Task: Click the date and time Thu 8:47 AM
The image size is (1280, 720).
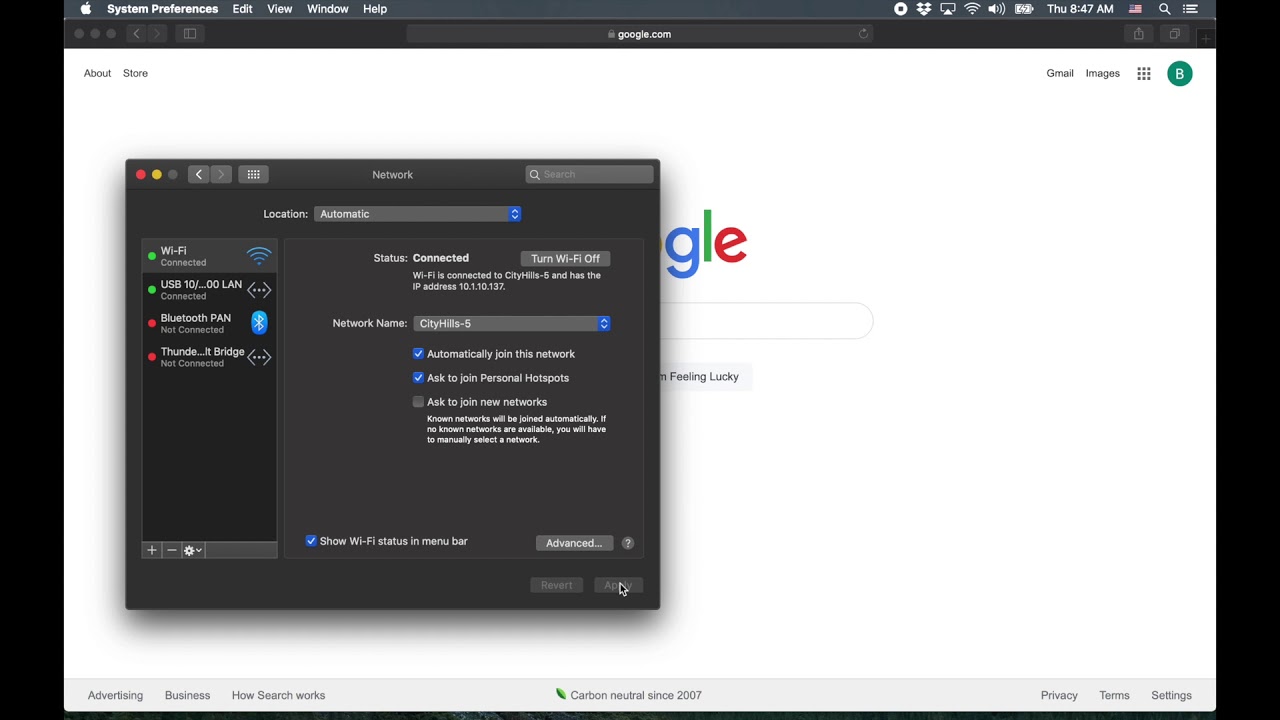Action: pos(1080,9)
